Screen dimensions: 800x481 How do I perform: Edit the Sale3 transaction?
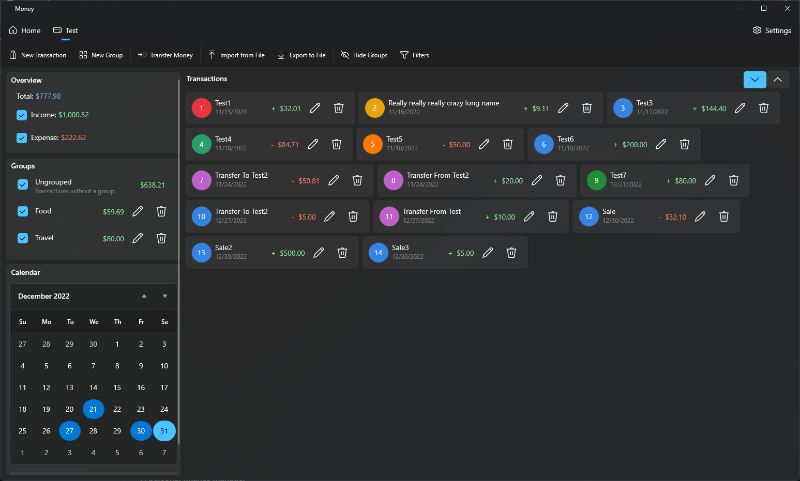tap(488, 253)
